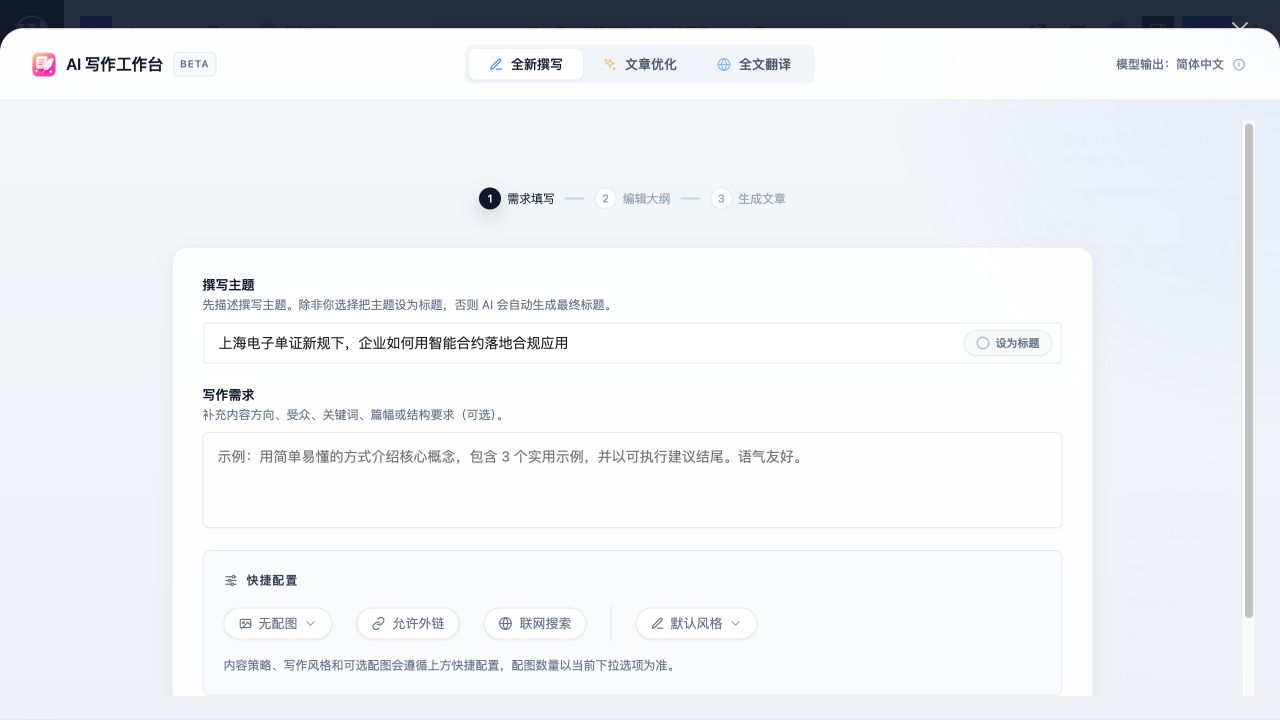Click the 写作需求 heading
This screenshot has height=720, width=1280.
pyautogui.click(x=228, y=395)
